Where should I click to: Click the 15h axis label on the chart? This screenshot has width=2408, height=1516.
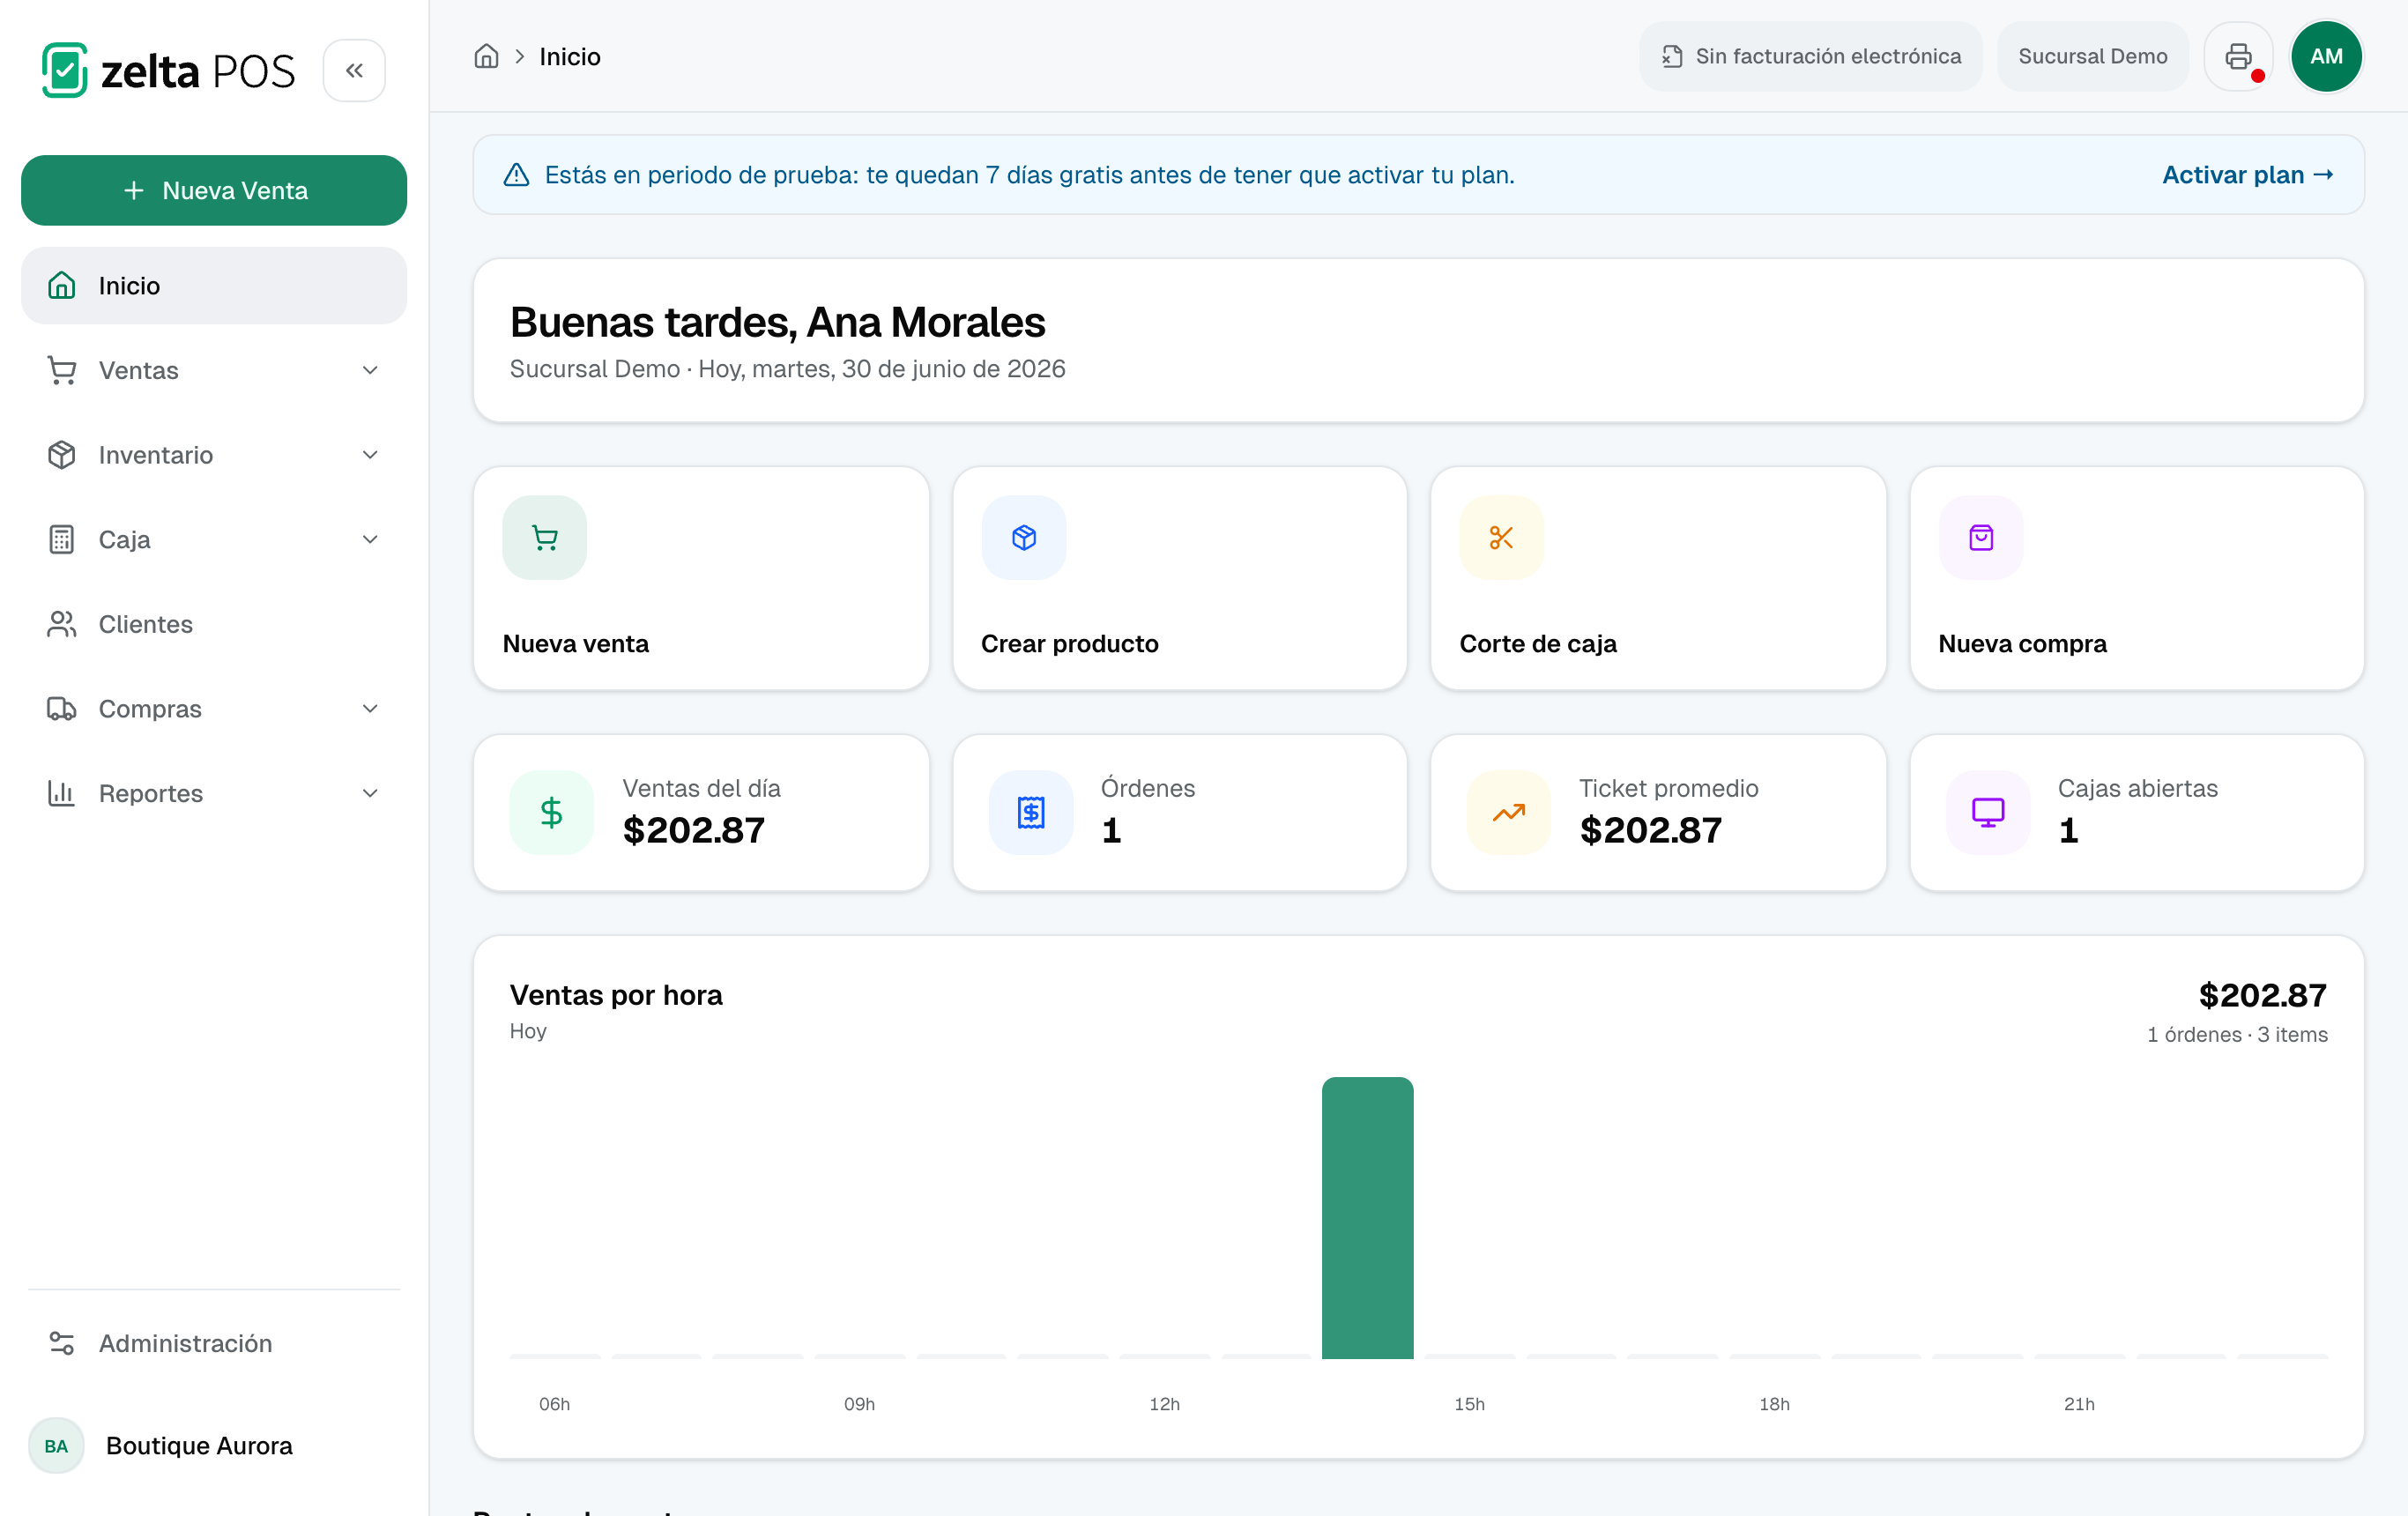pos(1469,1404)
